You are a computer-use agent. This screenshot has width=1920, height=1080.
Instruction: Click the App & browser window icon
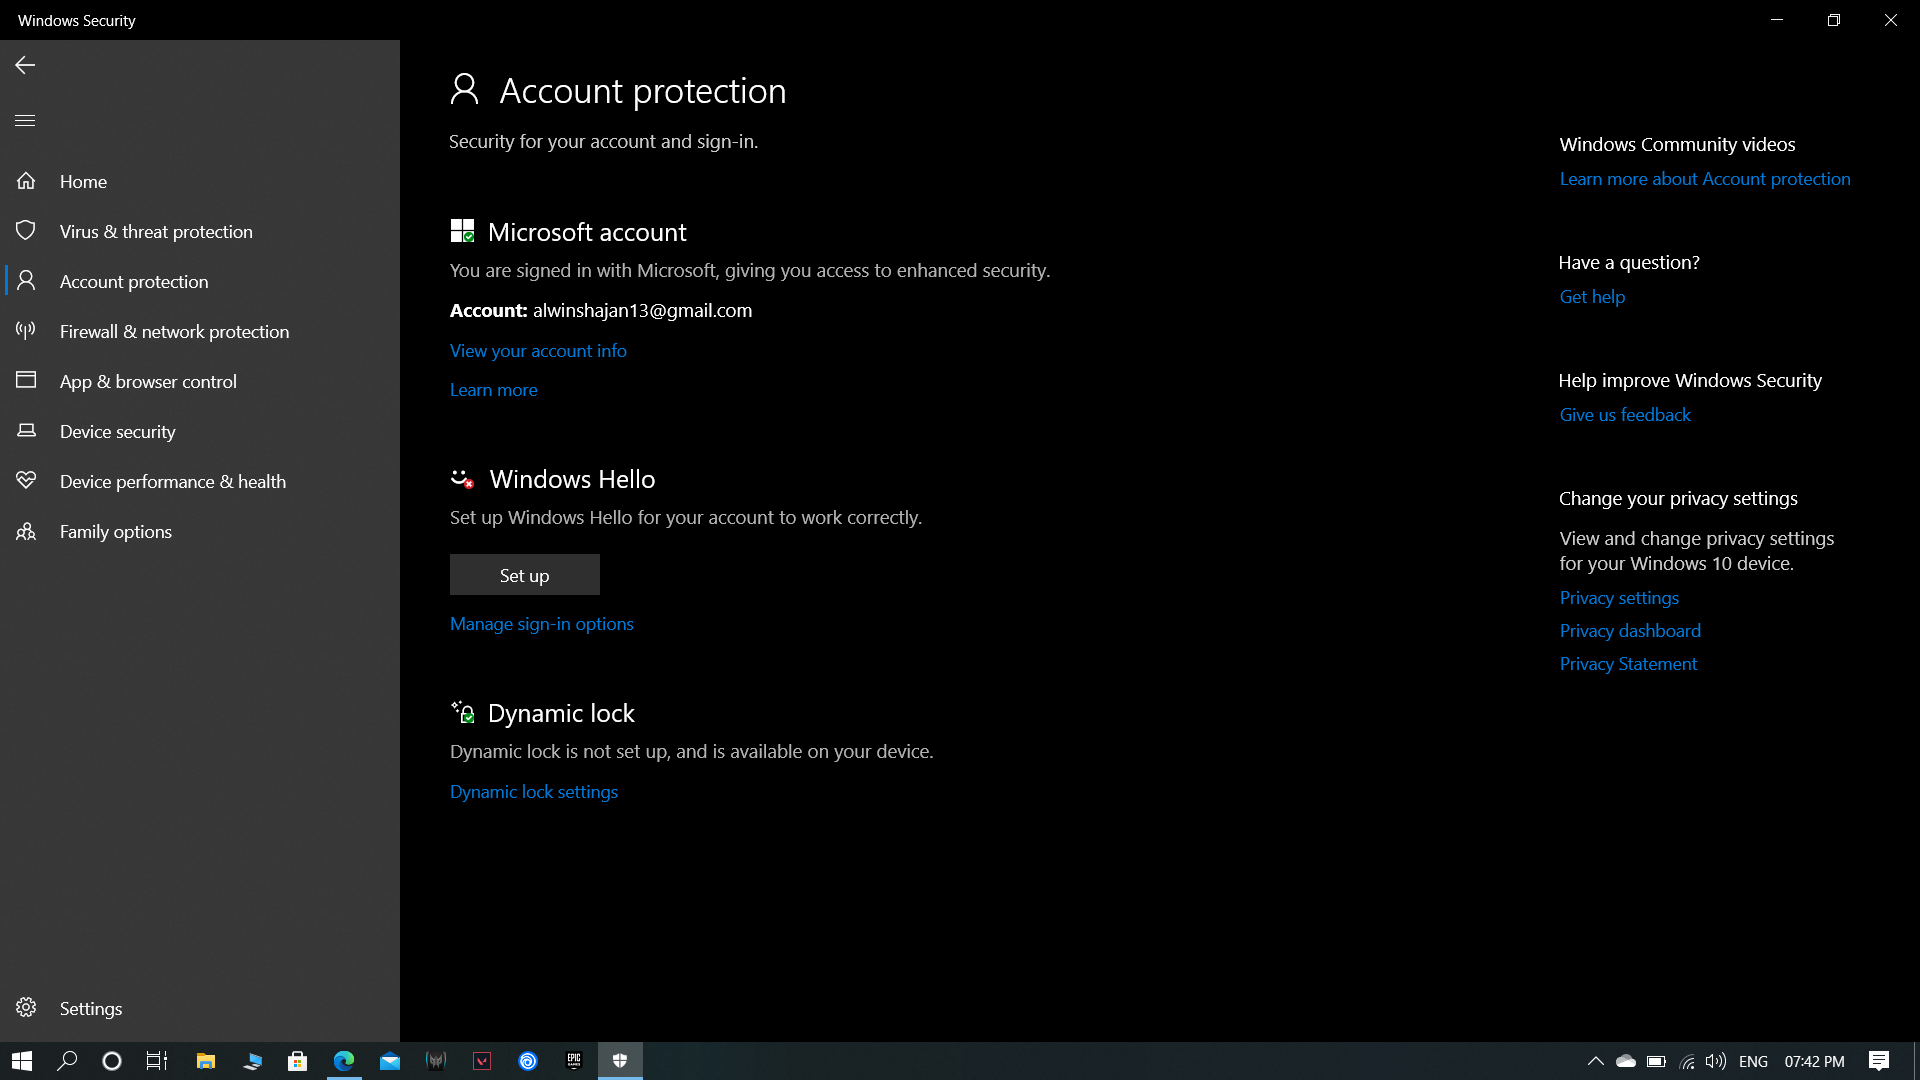(x=26, y=380)
